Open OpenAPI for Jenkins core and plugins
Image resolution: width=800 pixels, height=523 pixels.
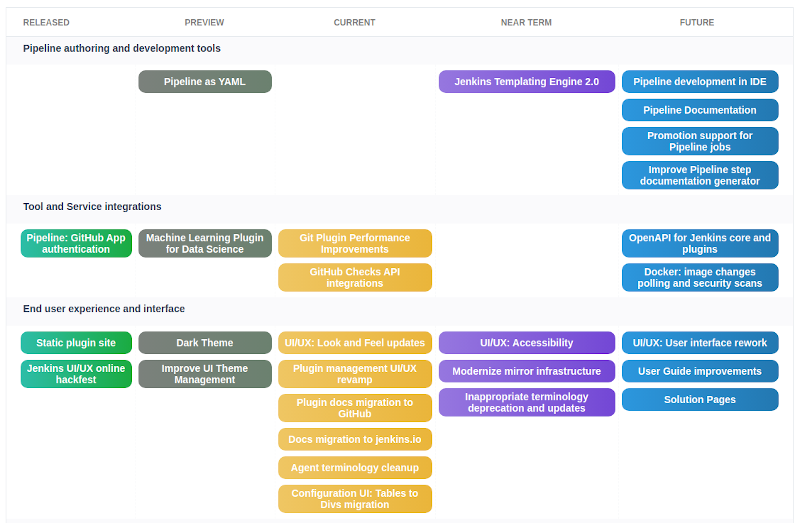699,243
